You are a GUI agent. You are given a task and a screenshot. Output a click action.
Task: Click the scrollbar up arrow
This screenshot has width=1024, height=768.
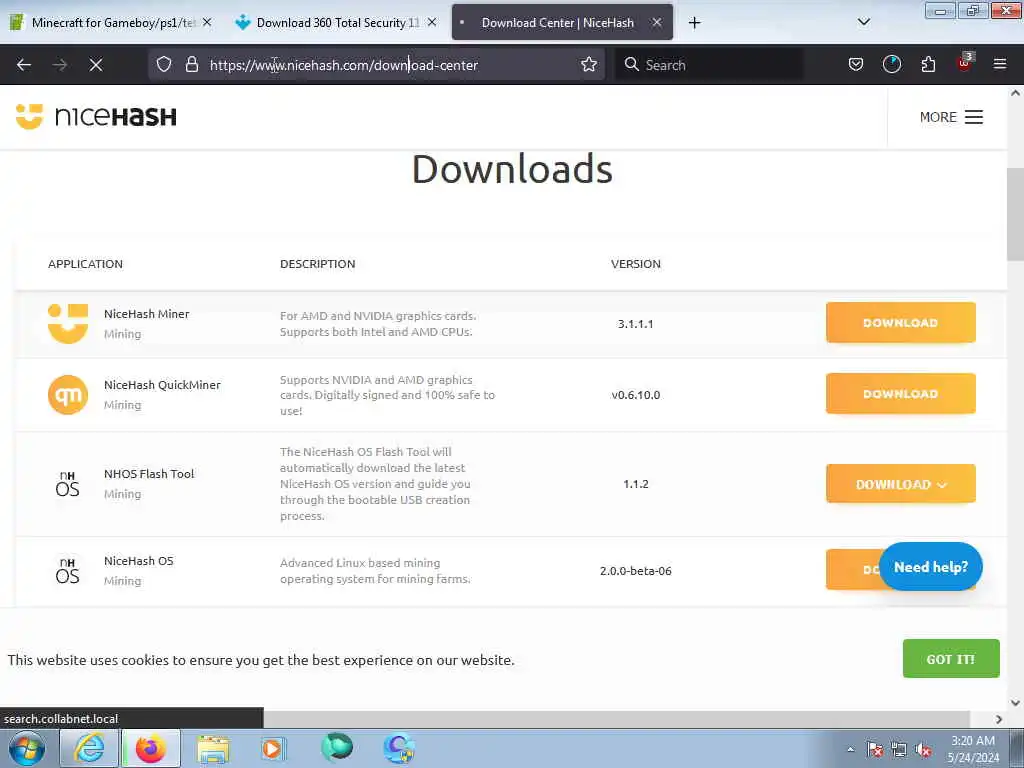point(1015,93)
